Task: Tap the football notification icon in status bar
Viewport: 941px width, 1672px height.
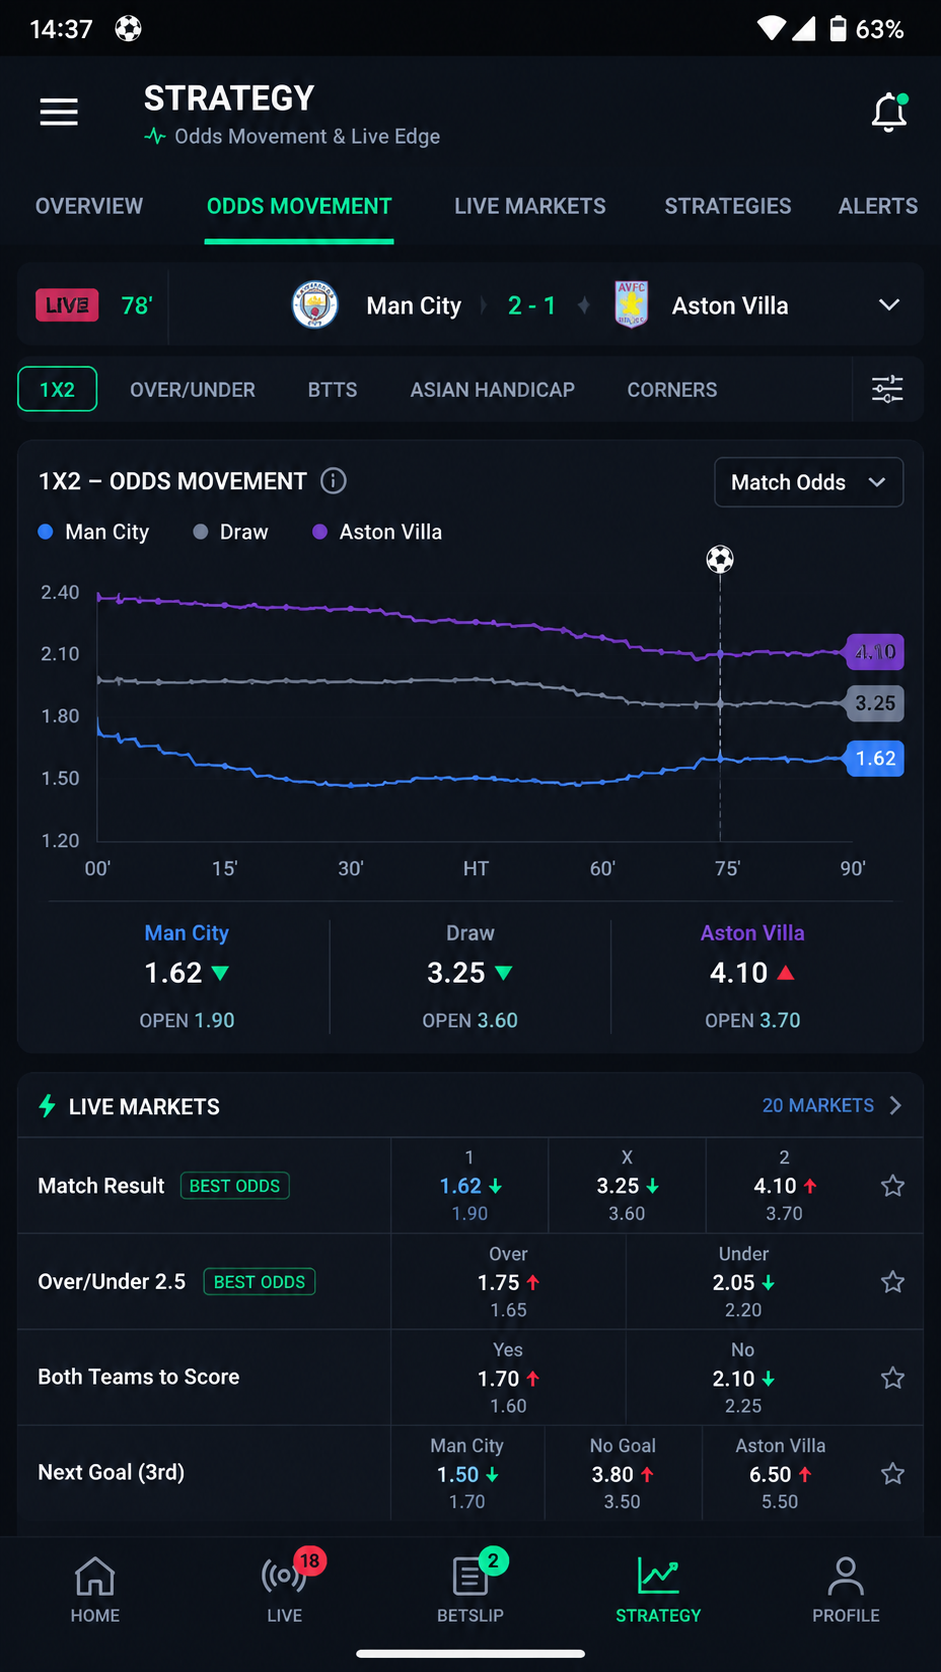Action: click(128, 28)
